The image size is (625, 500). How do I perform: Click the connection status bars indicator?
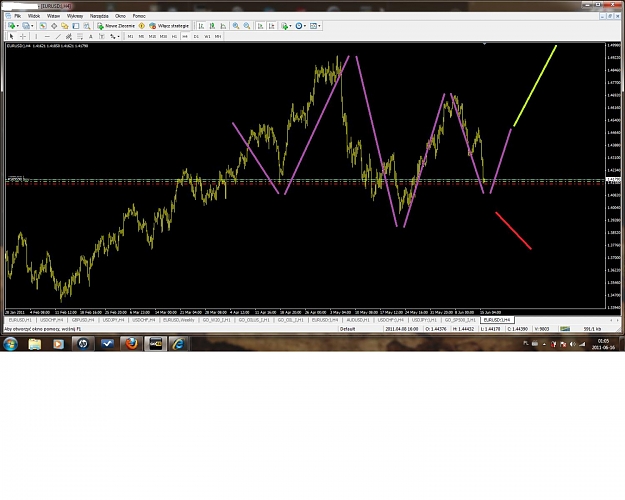[x=565, y=329]
